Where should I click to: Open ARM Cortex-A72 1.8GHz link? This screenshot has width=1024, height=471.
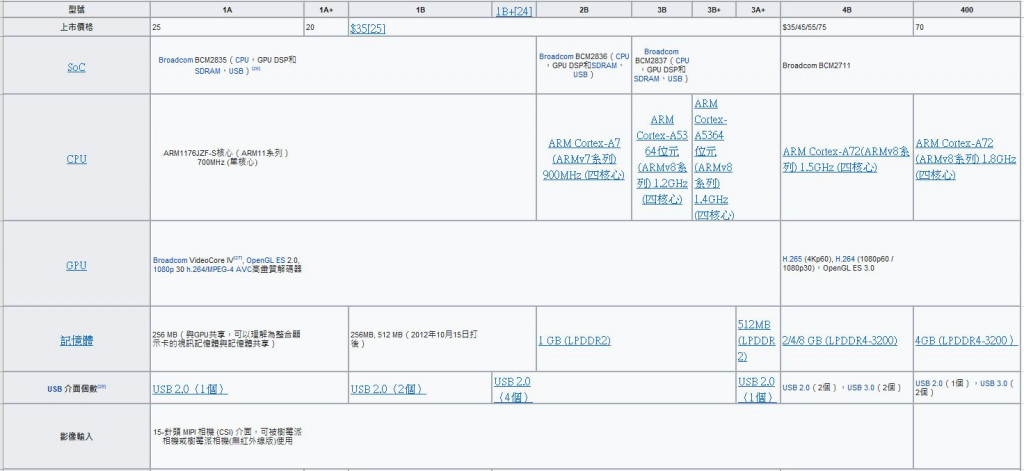click(x=965, y=159)
